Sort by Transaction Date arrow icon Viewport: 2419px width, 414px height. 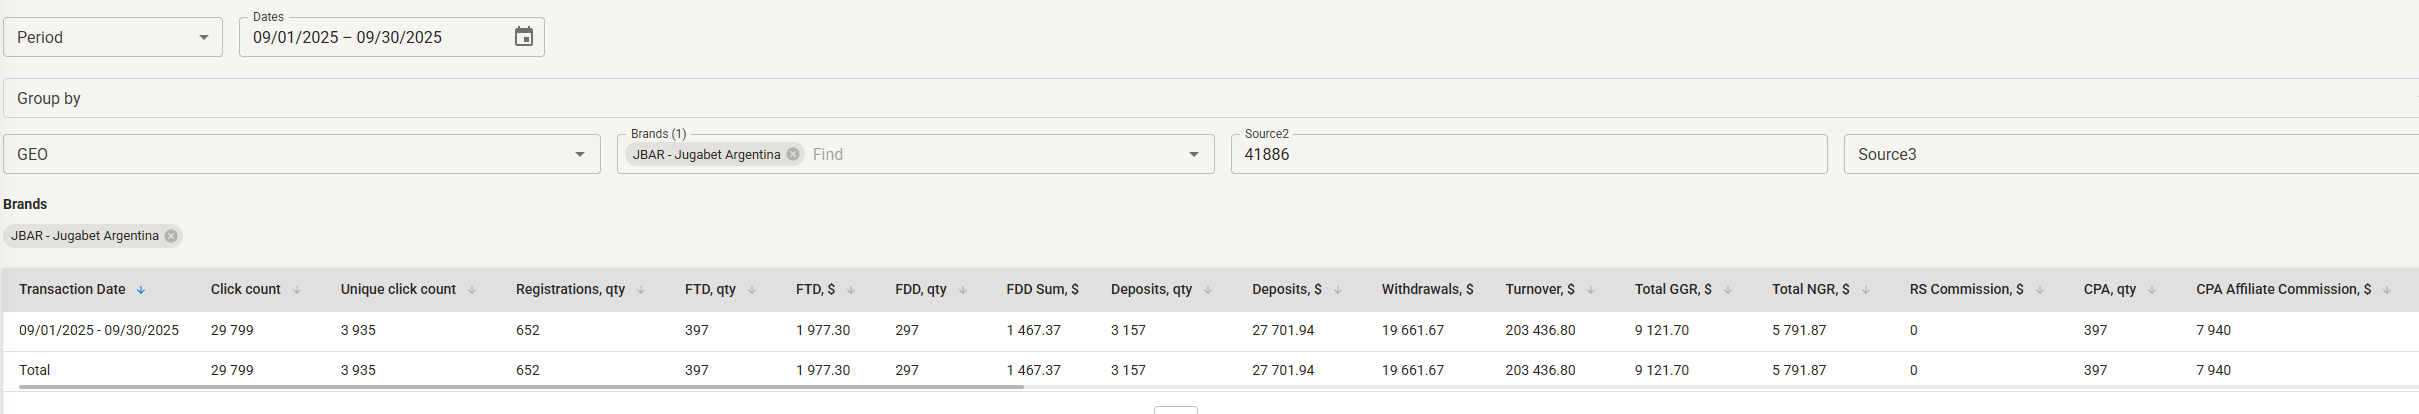point(141,290)
